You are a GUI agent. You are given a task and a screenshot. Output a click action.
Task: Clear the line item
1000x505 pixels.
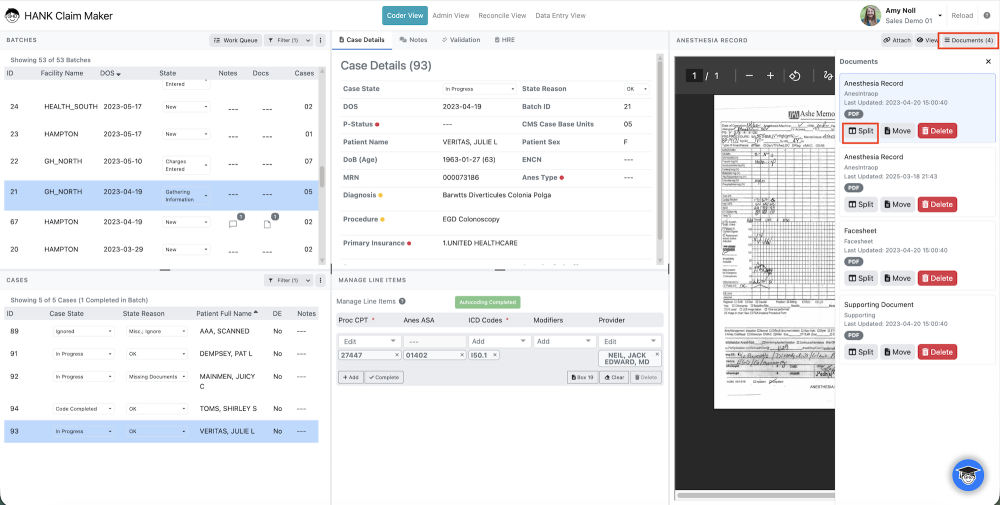pyautogui.click(x=614, y=377)
